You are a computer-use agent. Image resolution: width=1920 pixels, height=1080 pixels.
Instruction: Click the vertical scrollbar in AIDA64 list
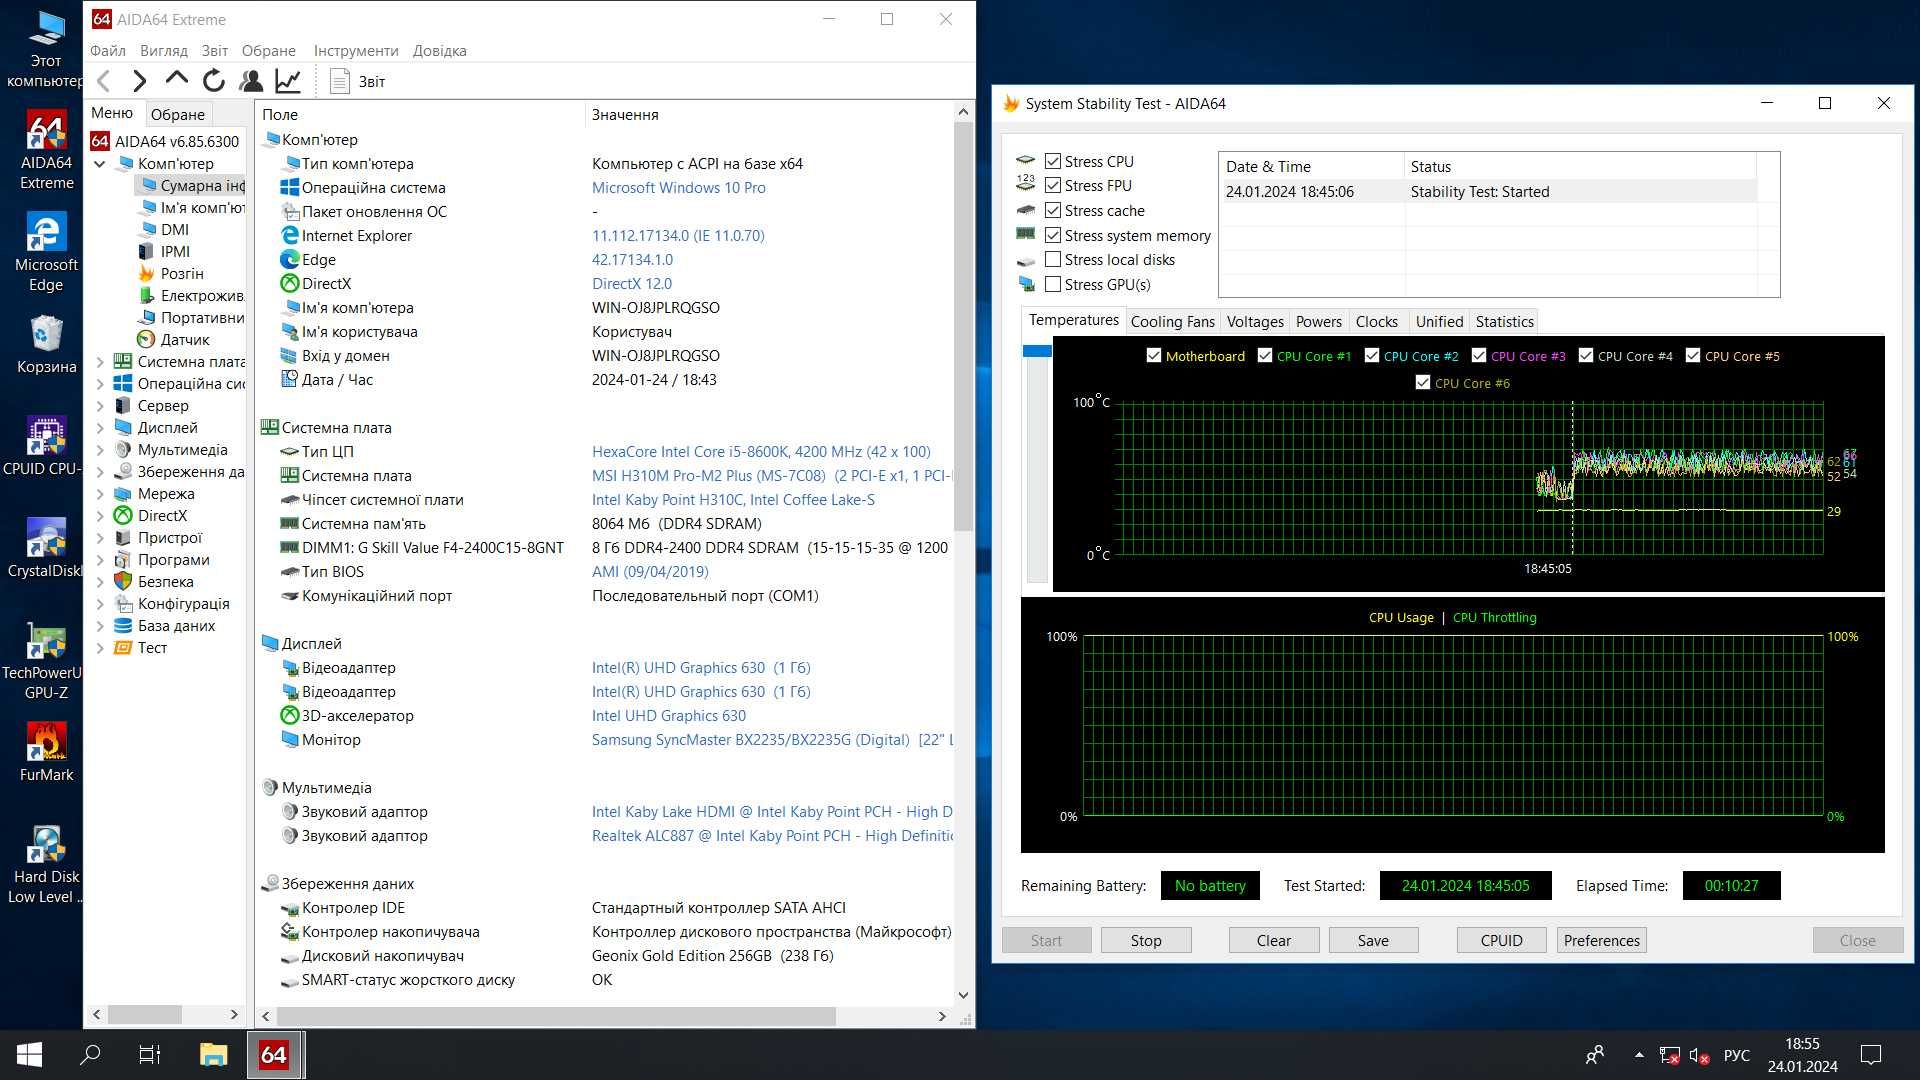tap(963, 325)
